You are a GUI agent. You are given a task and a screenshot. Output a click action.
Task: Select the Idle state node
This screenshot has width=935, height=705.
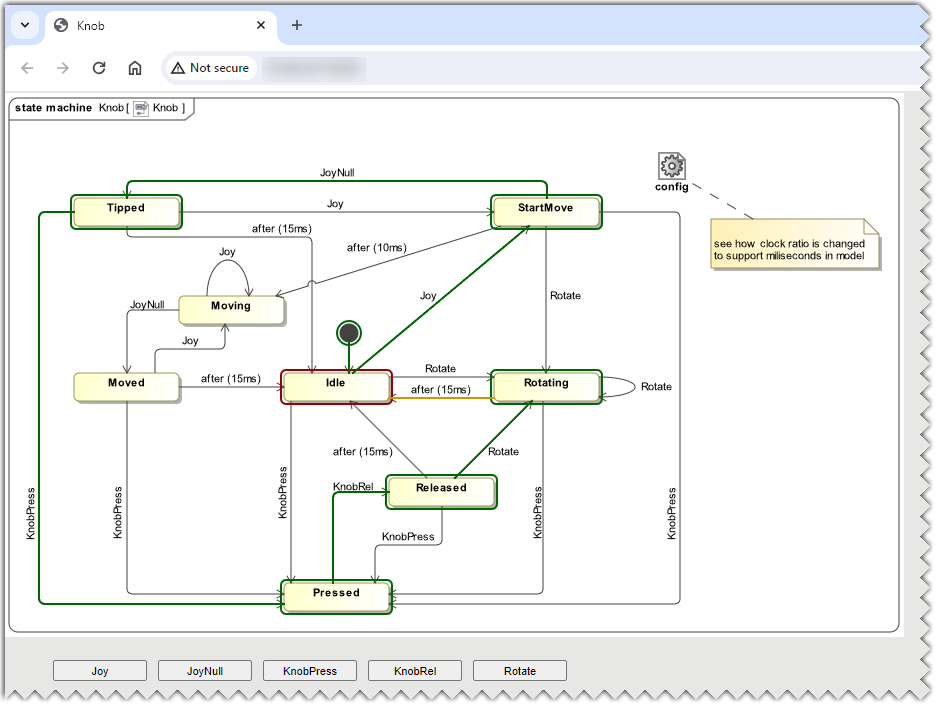coord(336,385)
